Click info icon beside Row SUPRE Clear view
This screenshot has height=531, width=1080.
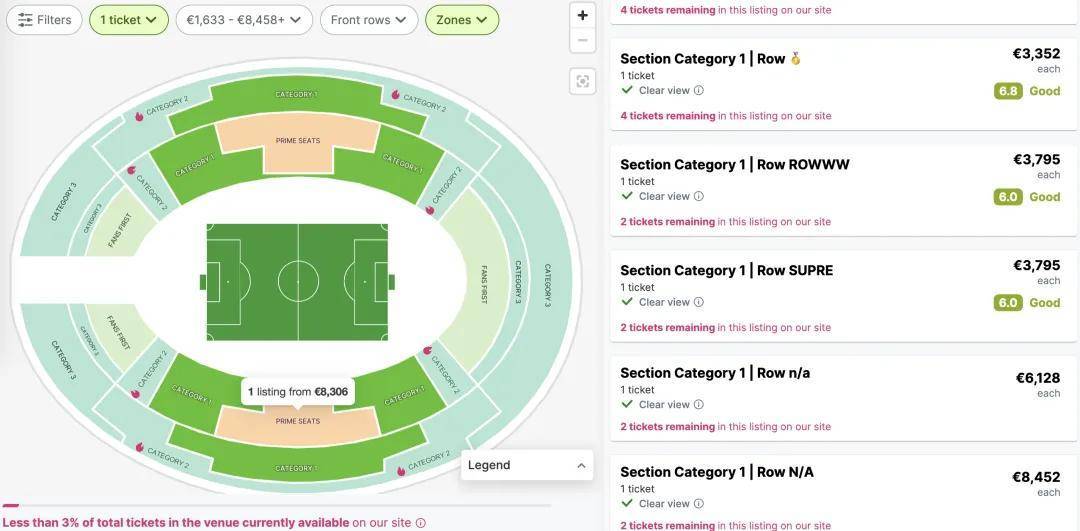pyautogui.click(x=699, y=302)
